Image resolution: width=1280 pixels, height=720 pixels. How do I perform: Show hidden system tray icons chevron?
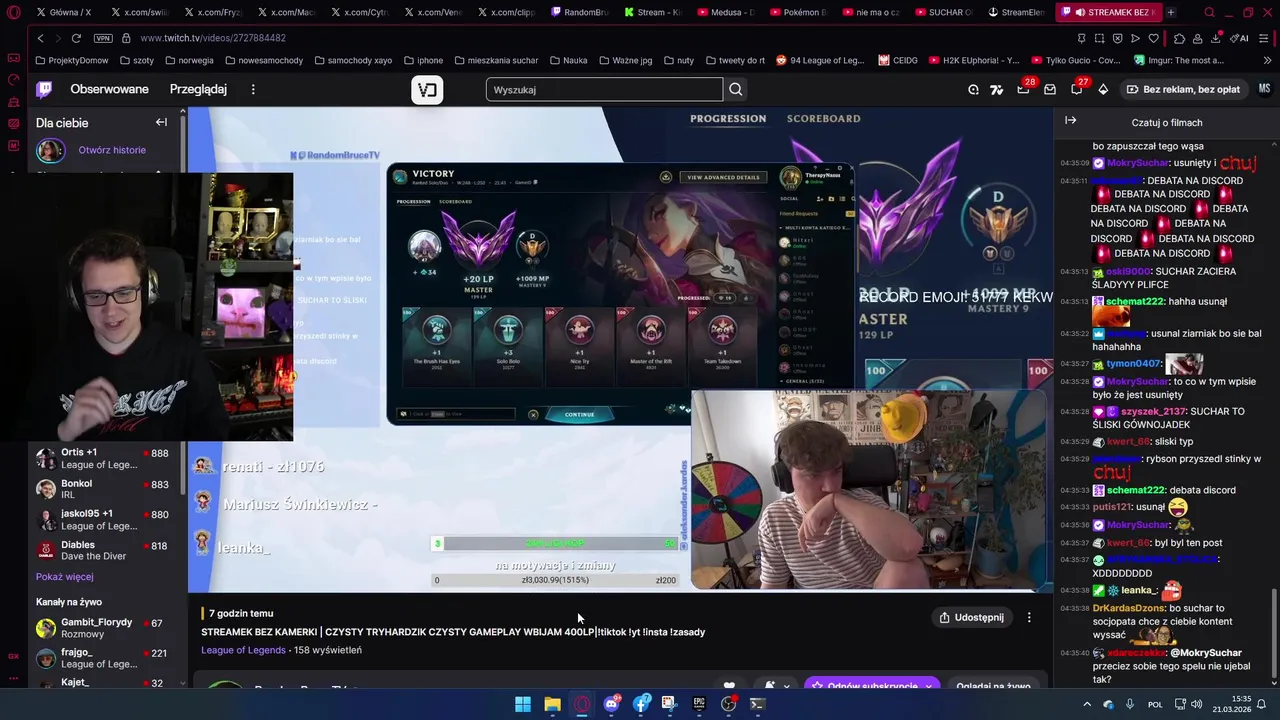[1087, 704]
